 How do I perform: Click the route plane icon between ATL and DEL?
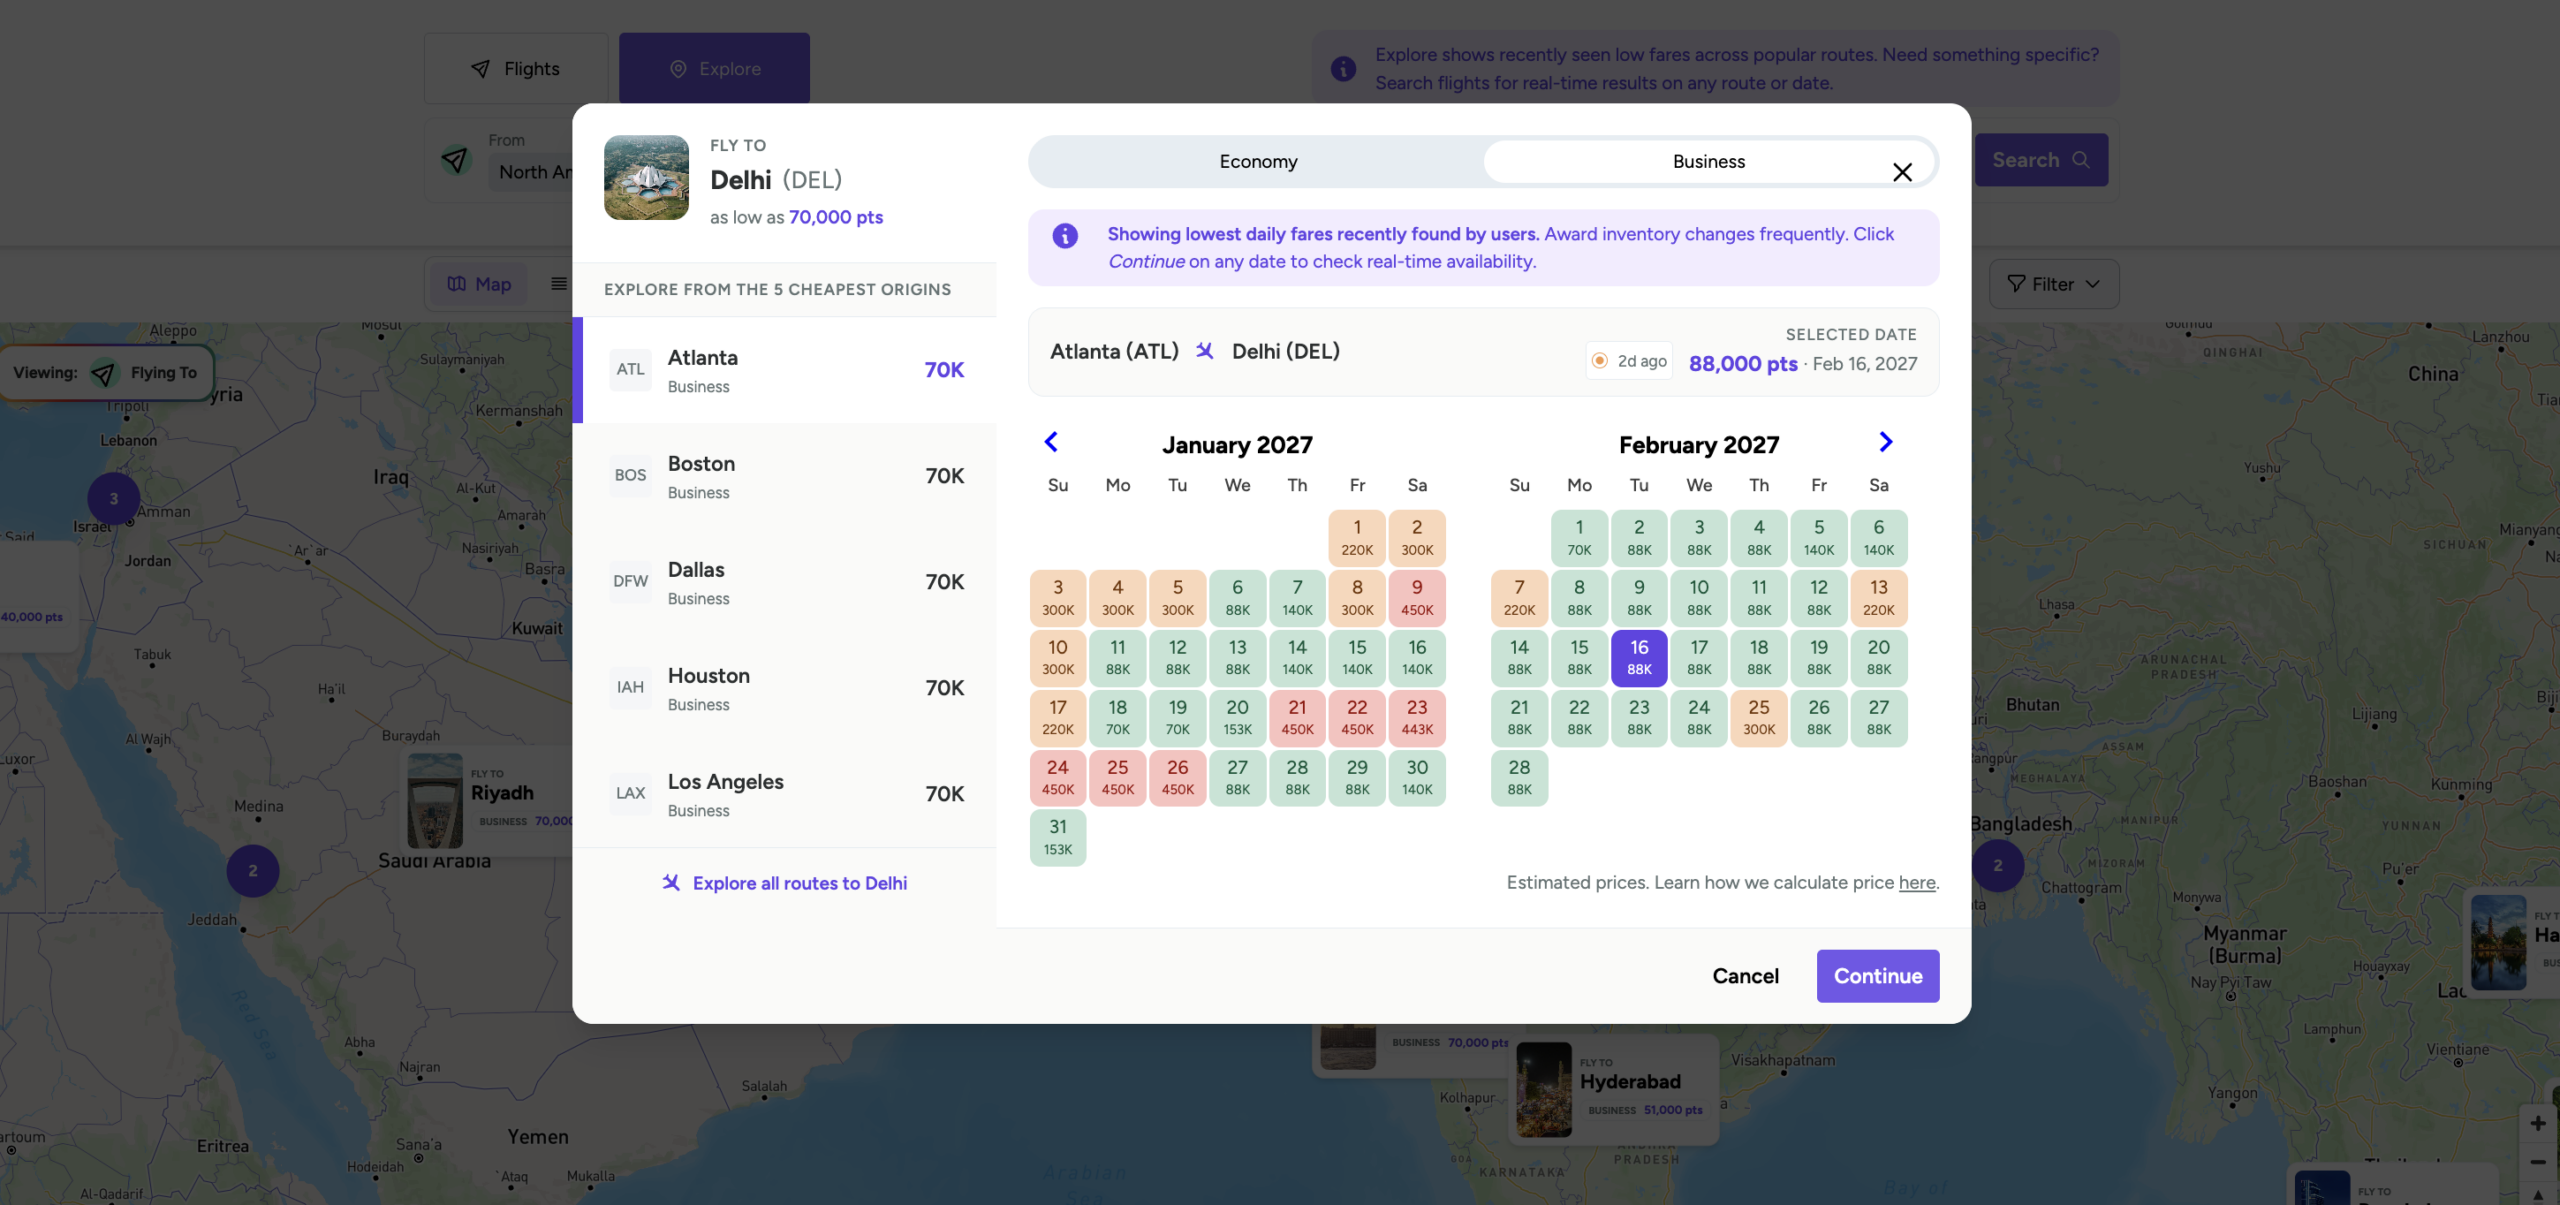pyautogui.click(x=1204, y=351)
